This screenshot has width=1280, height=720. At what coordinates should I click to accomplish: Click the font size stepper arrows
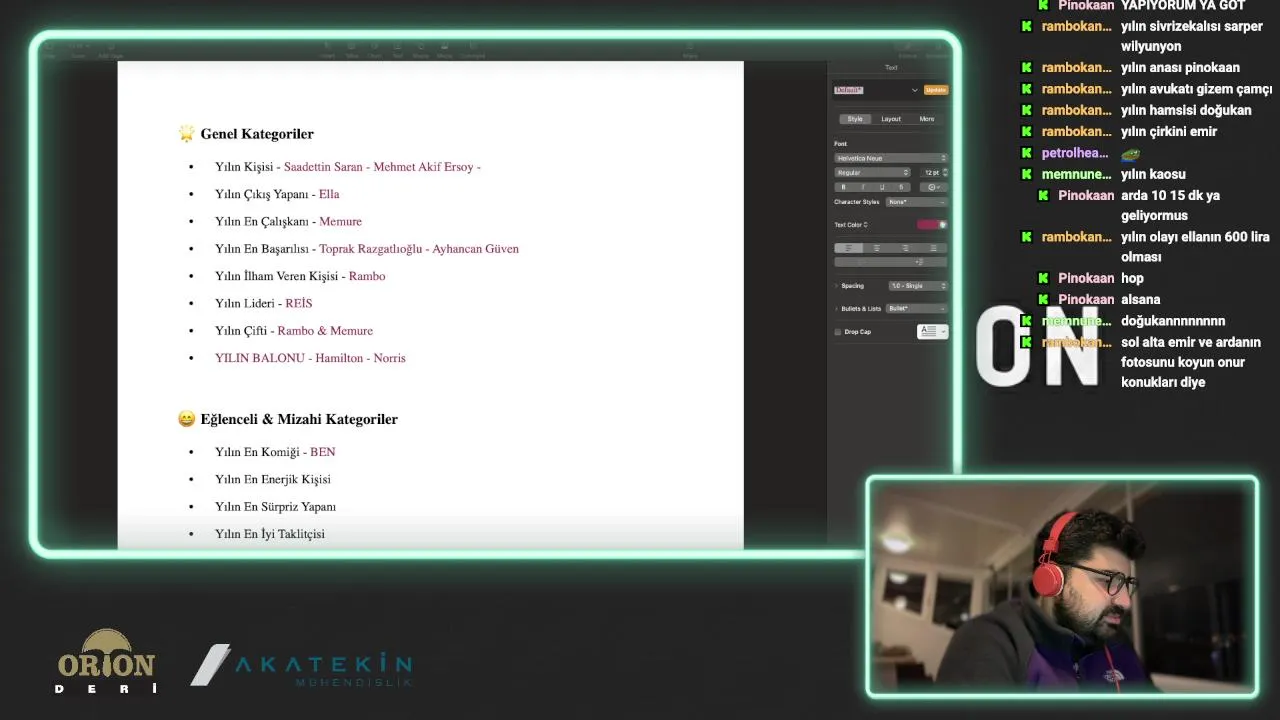point(945,173)
